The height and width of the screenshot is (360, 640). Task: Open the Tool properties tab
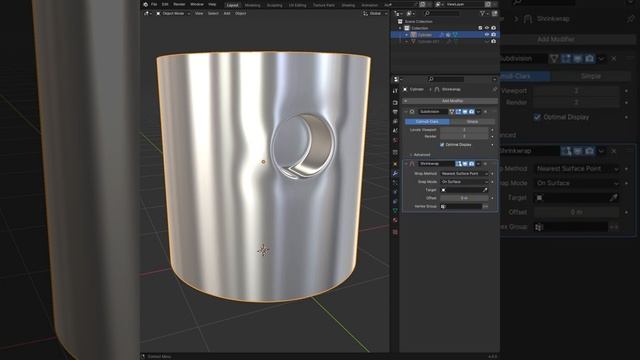[x=395, y=91]
